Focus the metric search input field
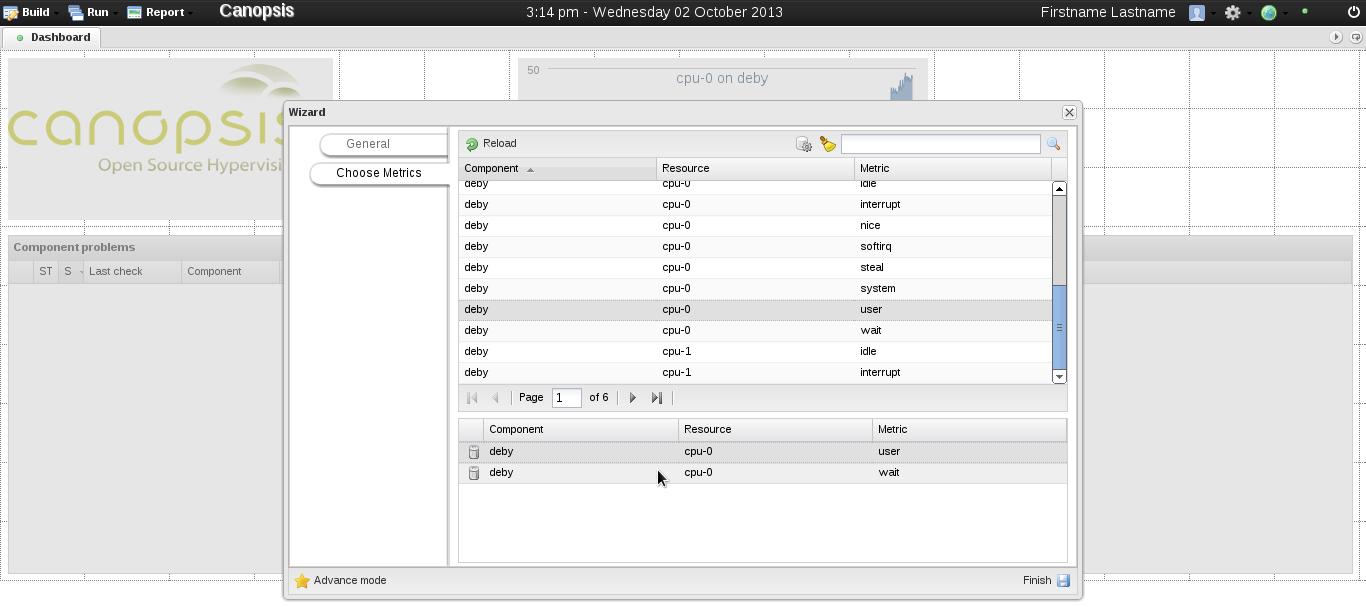The width and height of the screenshot is (1366, 607). coord(941,144)
